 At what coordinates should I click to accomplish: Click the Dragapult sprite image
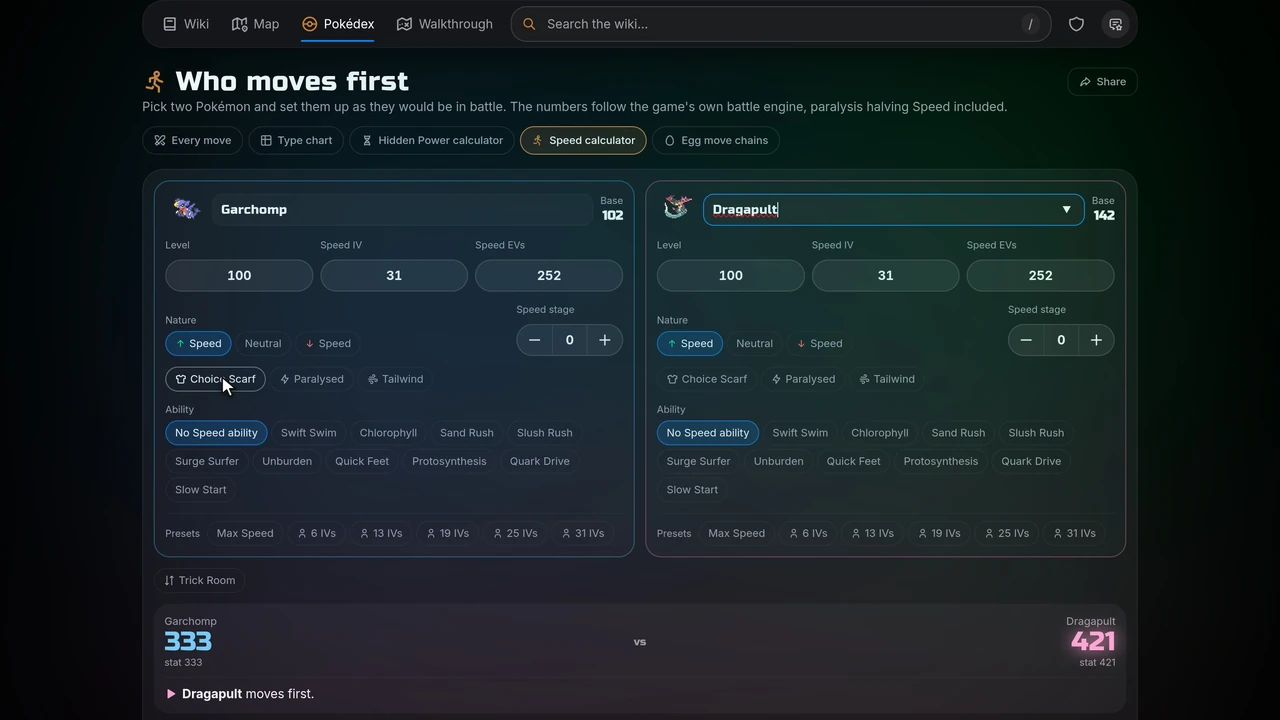click(677, 208)
